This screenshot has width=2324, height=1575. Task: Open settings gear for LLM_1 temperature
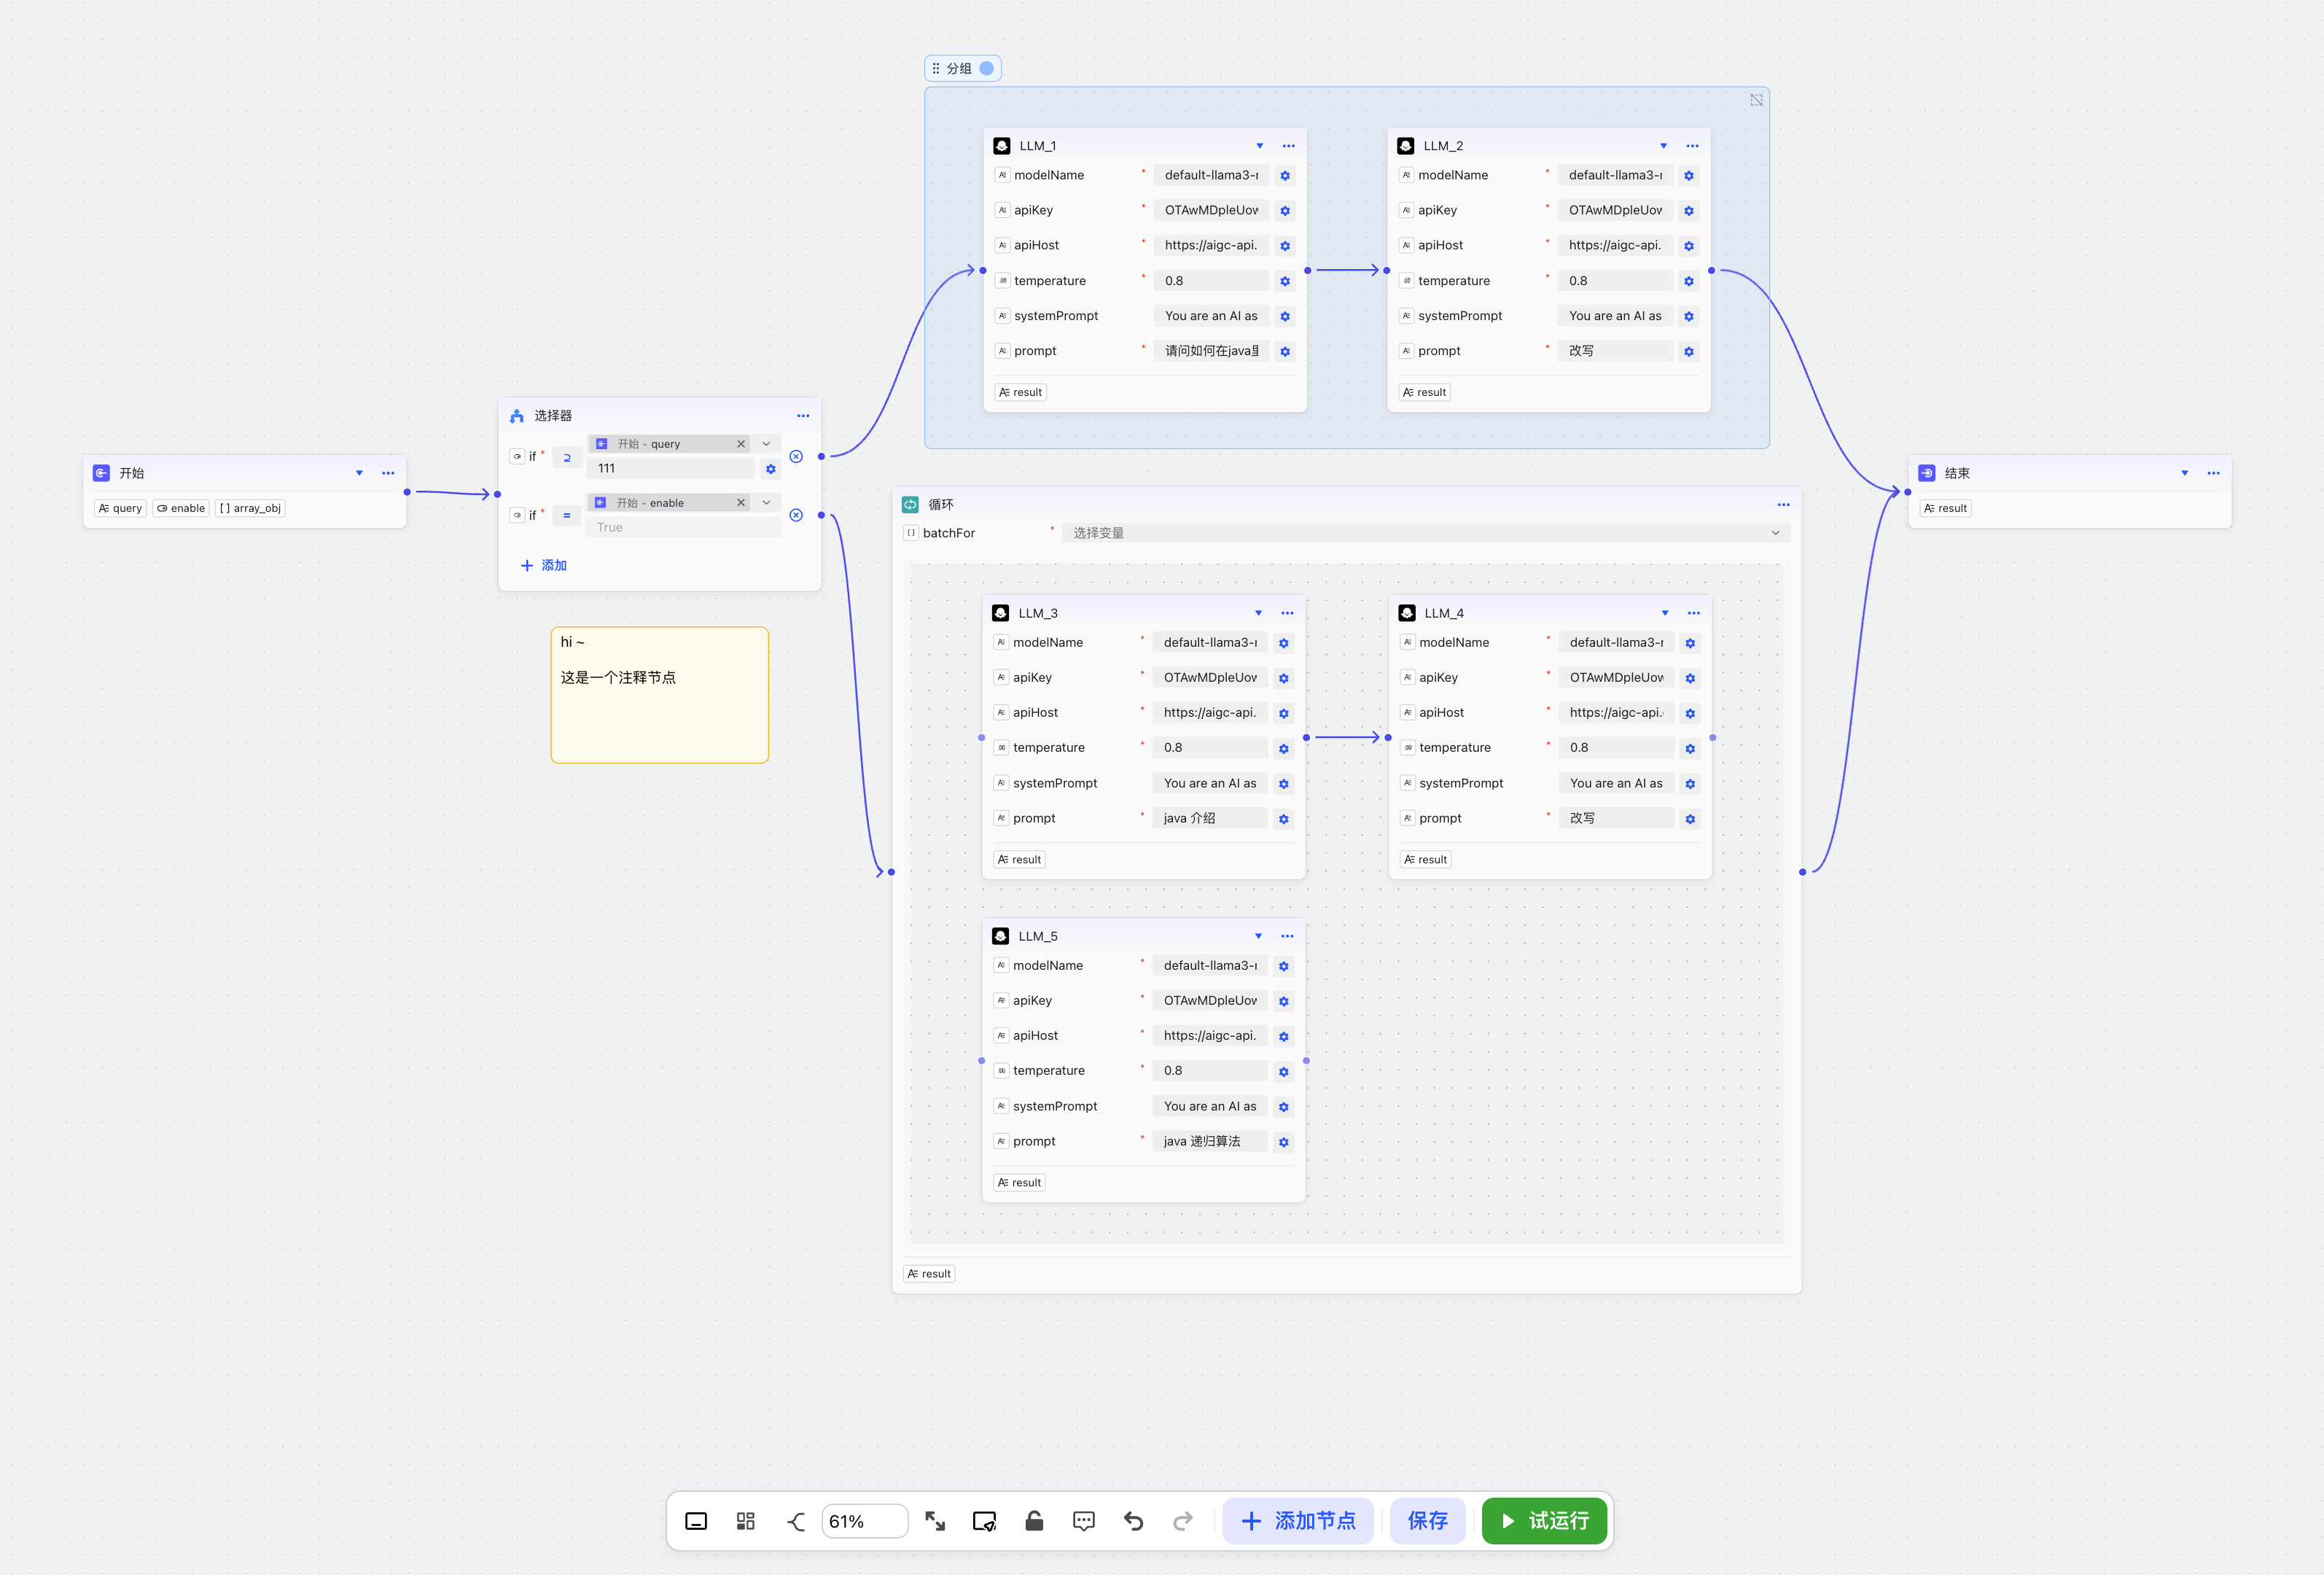point(1285,281)
